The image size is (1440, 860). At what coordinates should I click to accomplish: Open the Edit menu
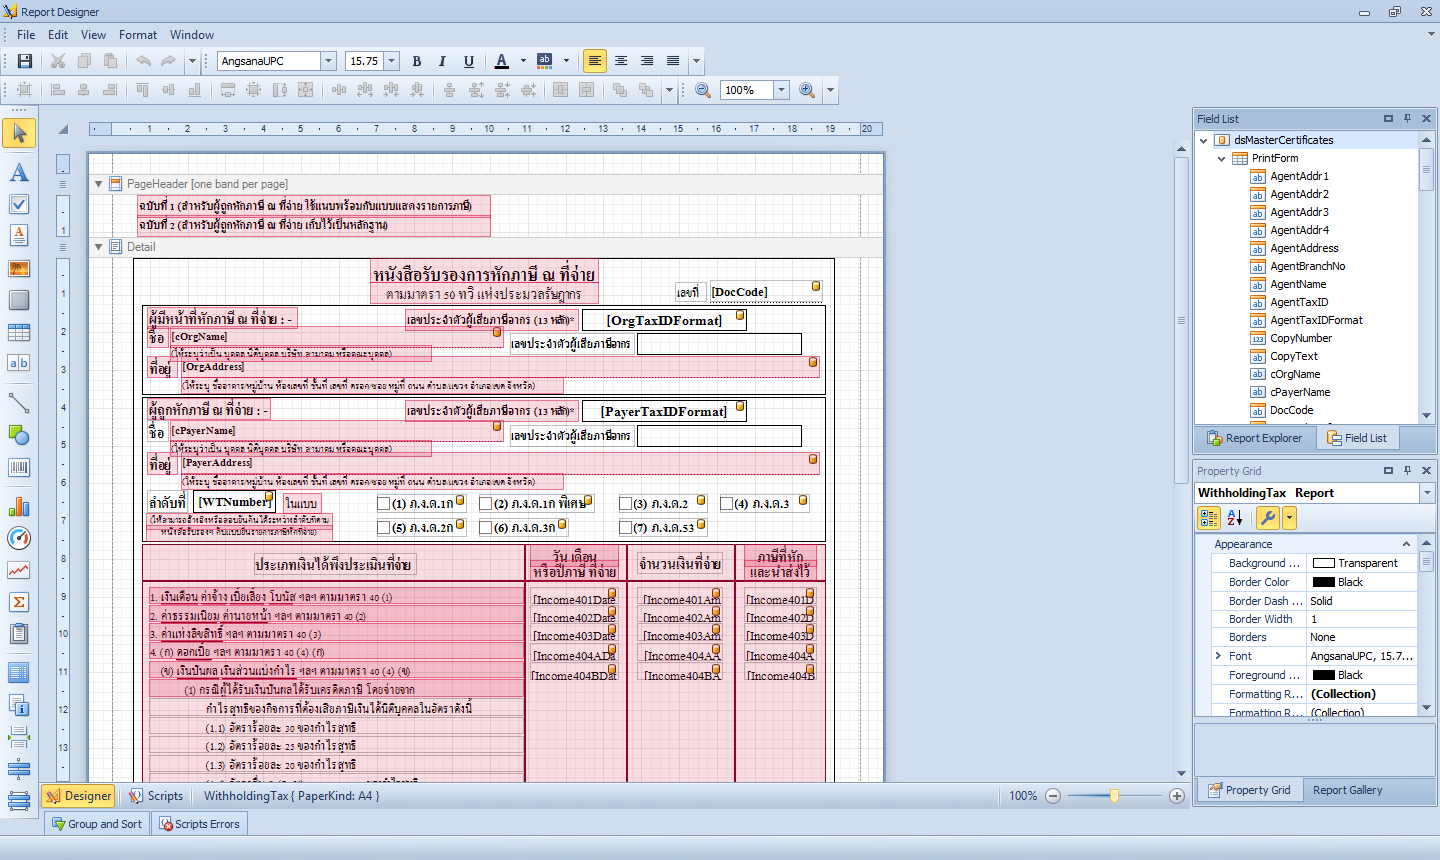coord(58,34)
